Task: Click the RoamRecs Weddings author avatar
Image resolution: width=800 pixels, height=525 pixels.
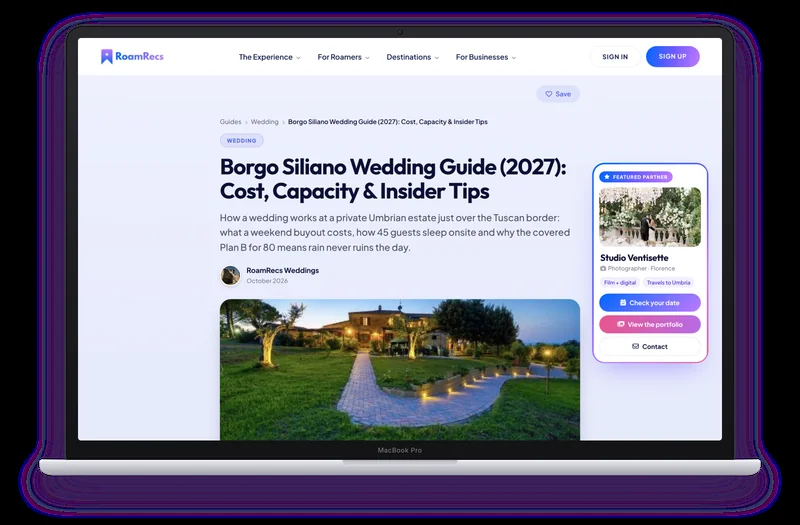Action: (230, 276)
